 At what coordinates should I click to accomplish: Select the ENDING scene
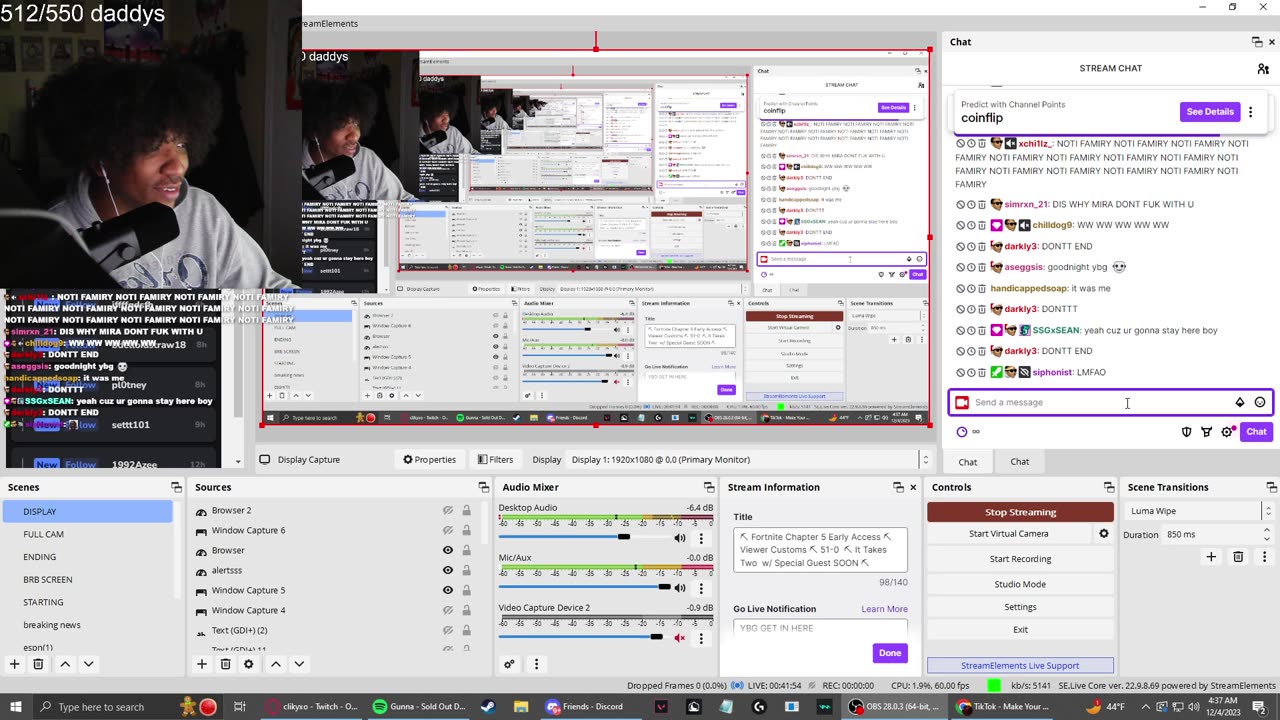click(x=88, y=557)
